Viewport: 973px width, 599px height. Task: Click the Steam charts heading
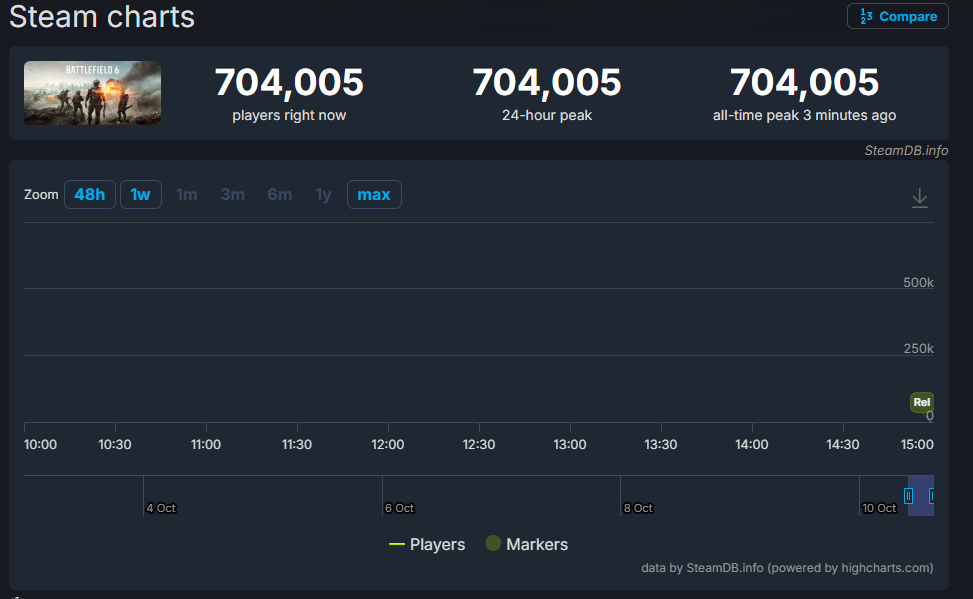[x=102, y=16]
